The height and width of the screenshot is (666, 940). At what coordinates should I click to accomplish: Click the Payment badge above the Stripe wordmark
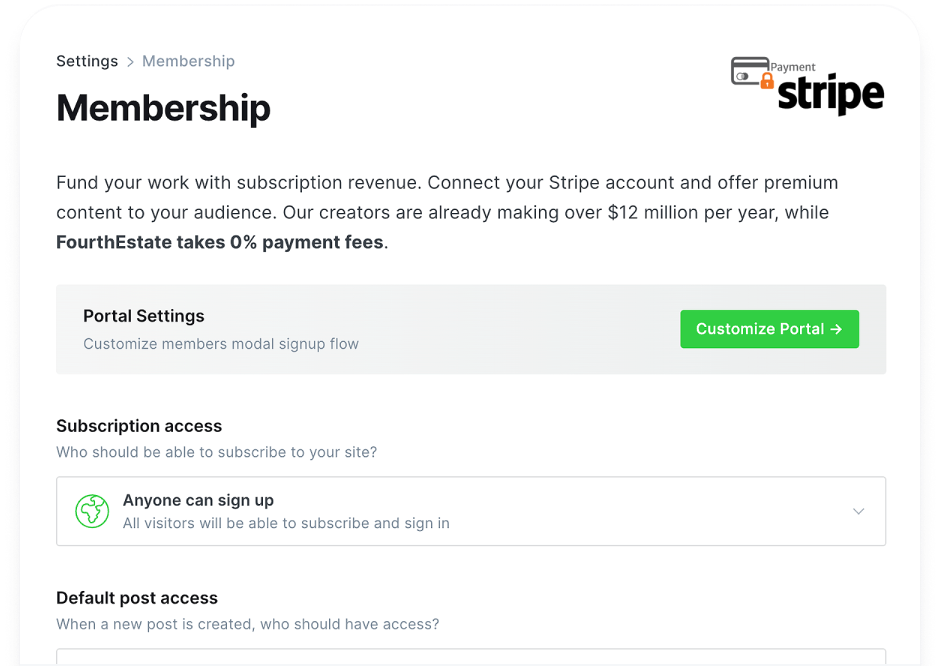pyautogui.click(x=792, y=67)
